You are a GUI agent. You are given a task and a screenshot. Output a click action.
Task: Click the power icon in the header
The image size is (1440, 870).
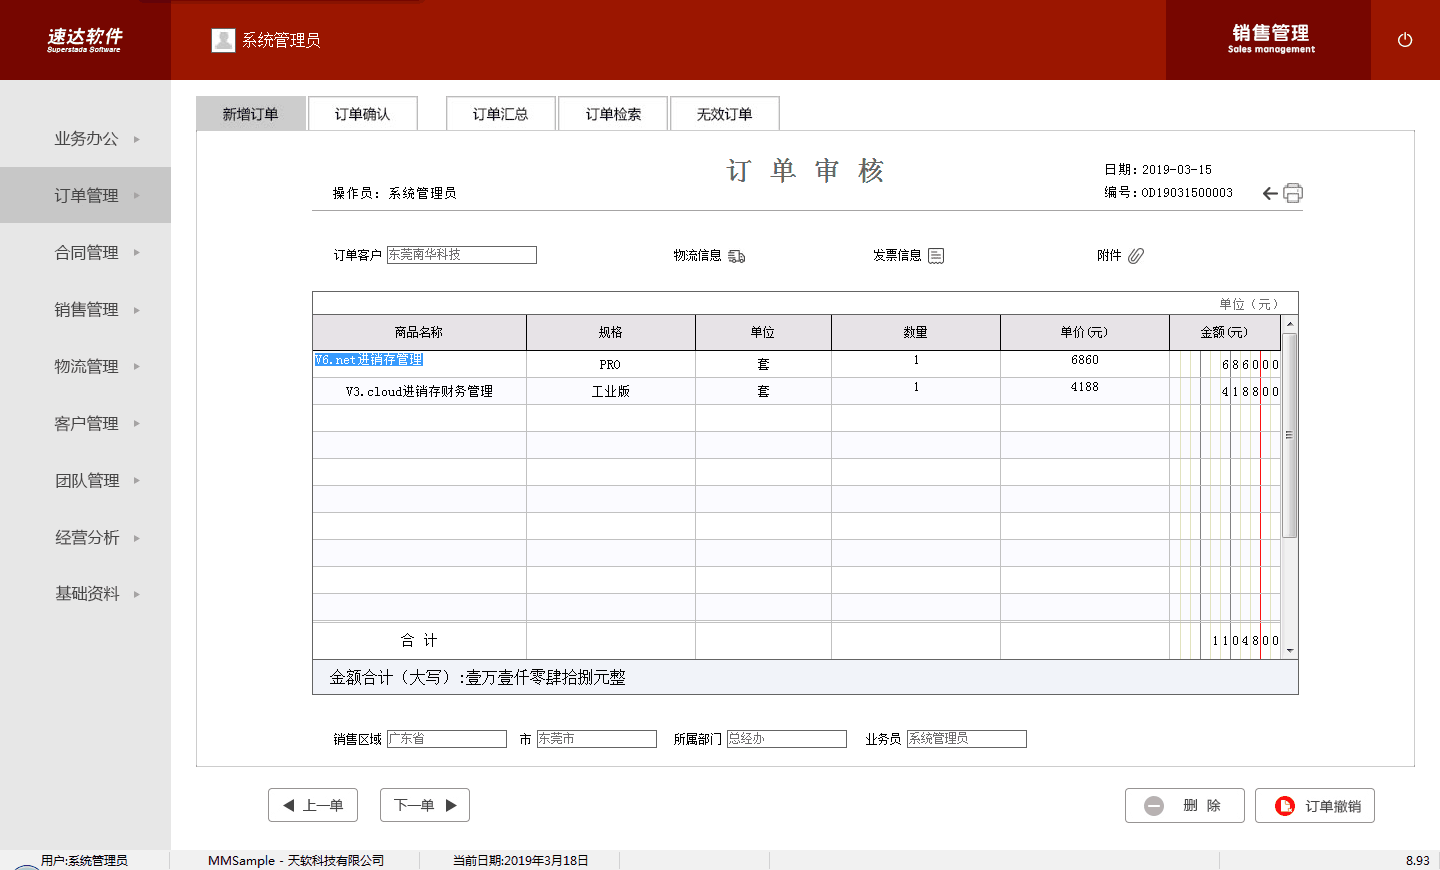(1404, 40)
